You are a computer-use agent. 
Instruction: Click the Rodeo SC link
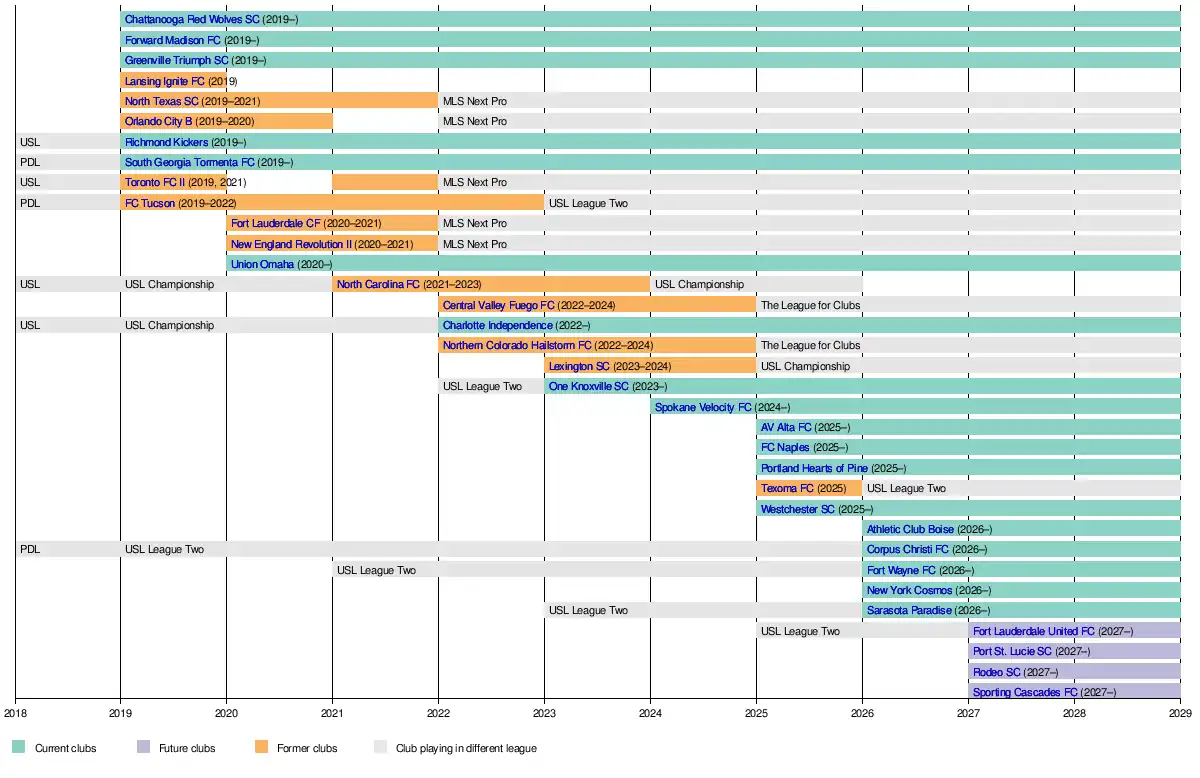[x=997, y=672]
